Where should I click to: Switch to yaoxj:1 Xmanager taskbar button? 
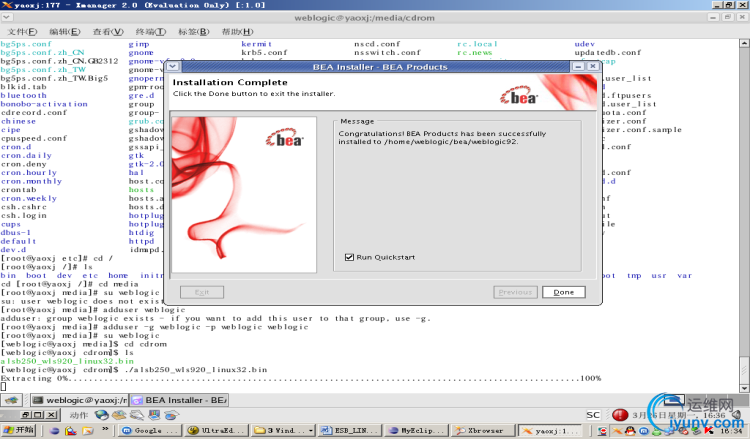pos(550,430)
